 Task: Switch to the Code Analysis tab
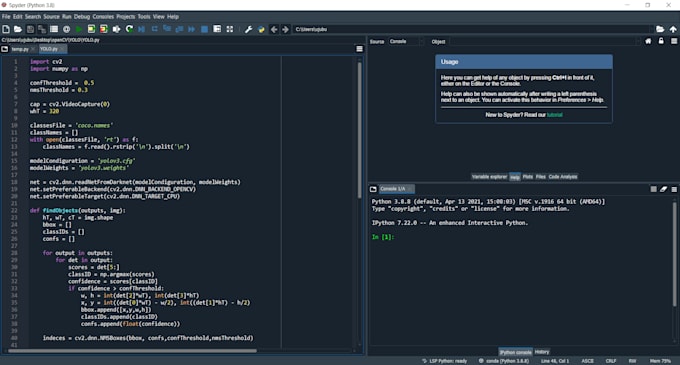562,176
